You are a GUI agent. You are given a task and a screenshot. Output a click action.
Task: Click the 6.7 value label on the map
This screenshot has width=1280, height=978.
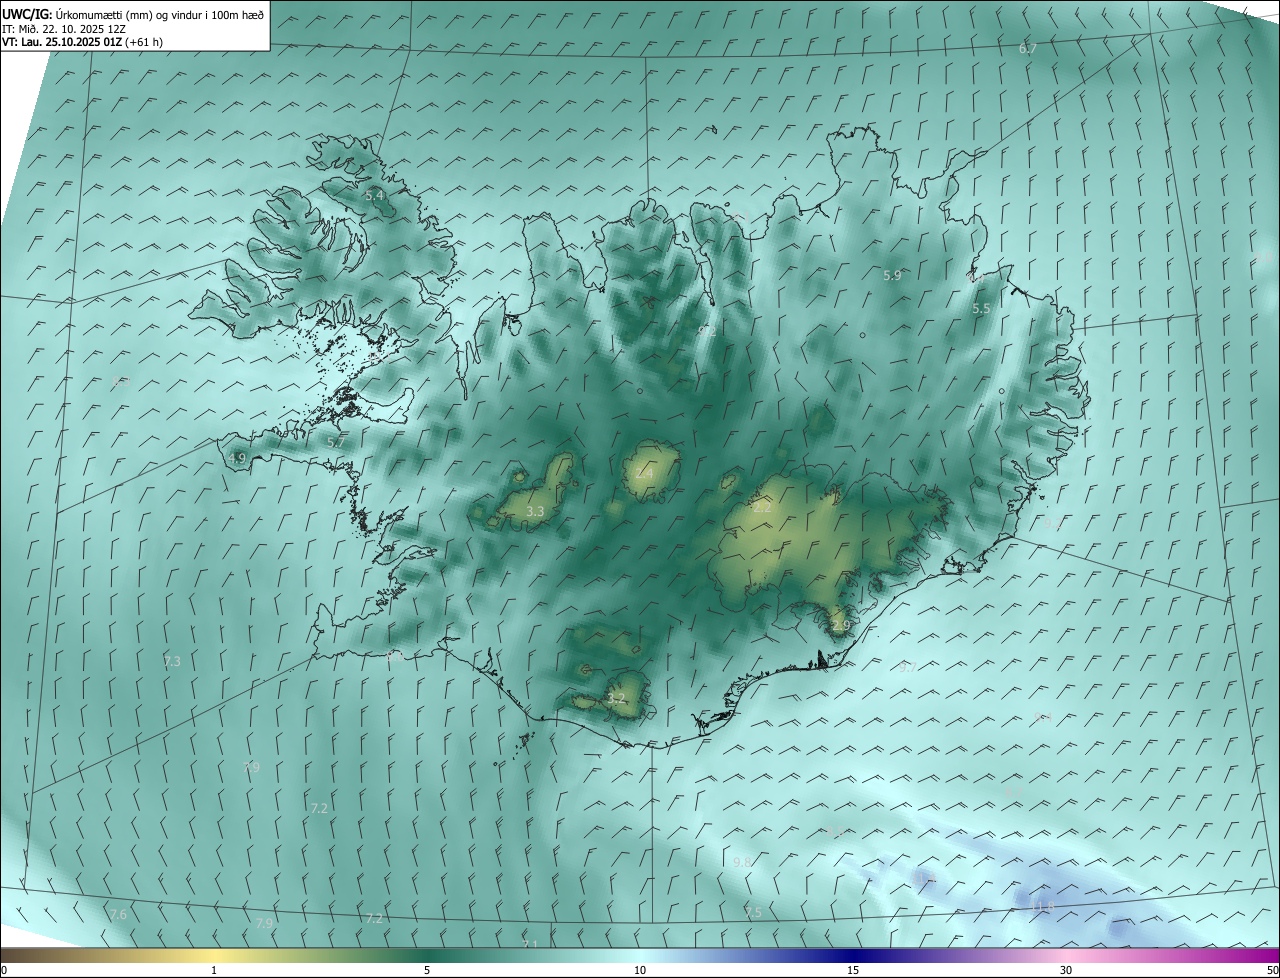click(1027, 49)
